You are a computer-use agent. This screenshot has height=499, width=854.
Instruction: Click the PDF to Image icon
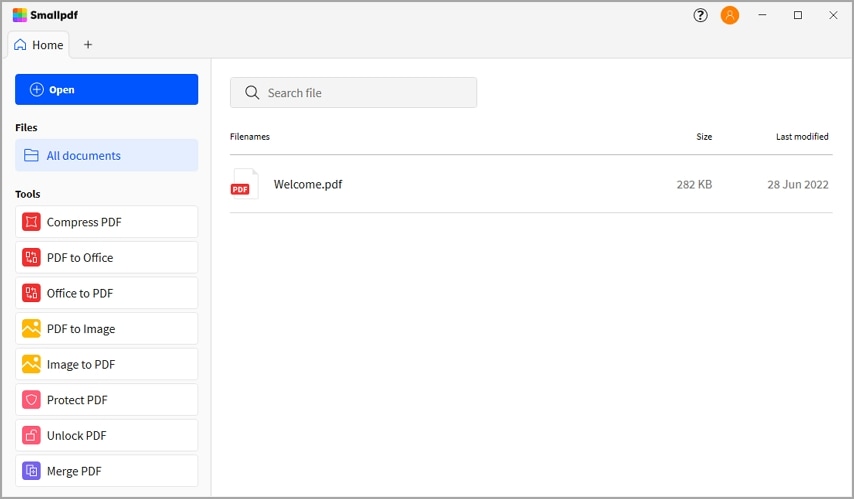point(31,329)
